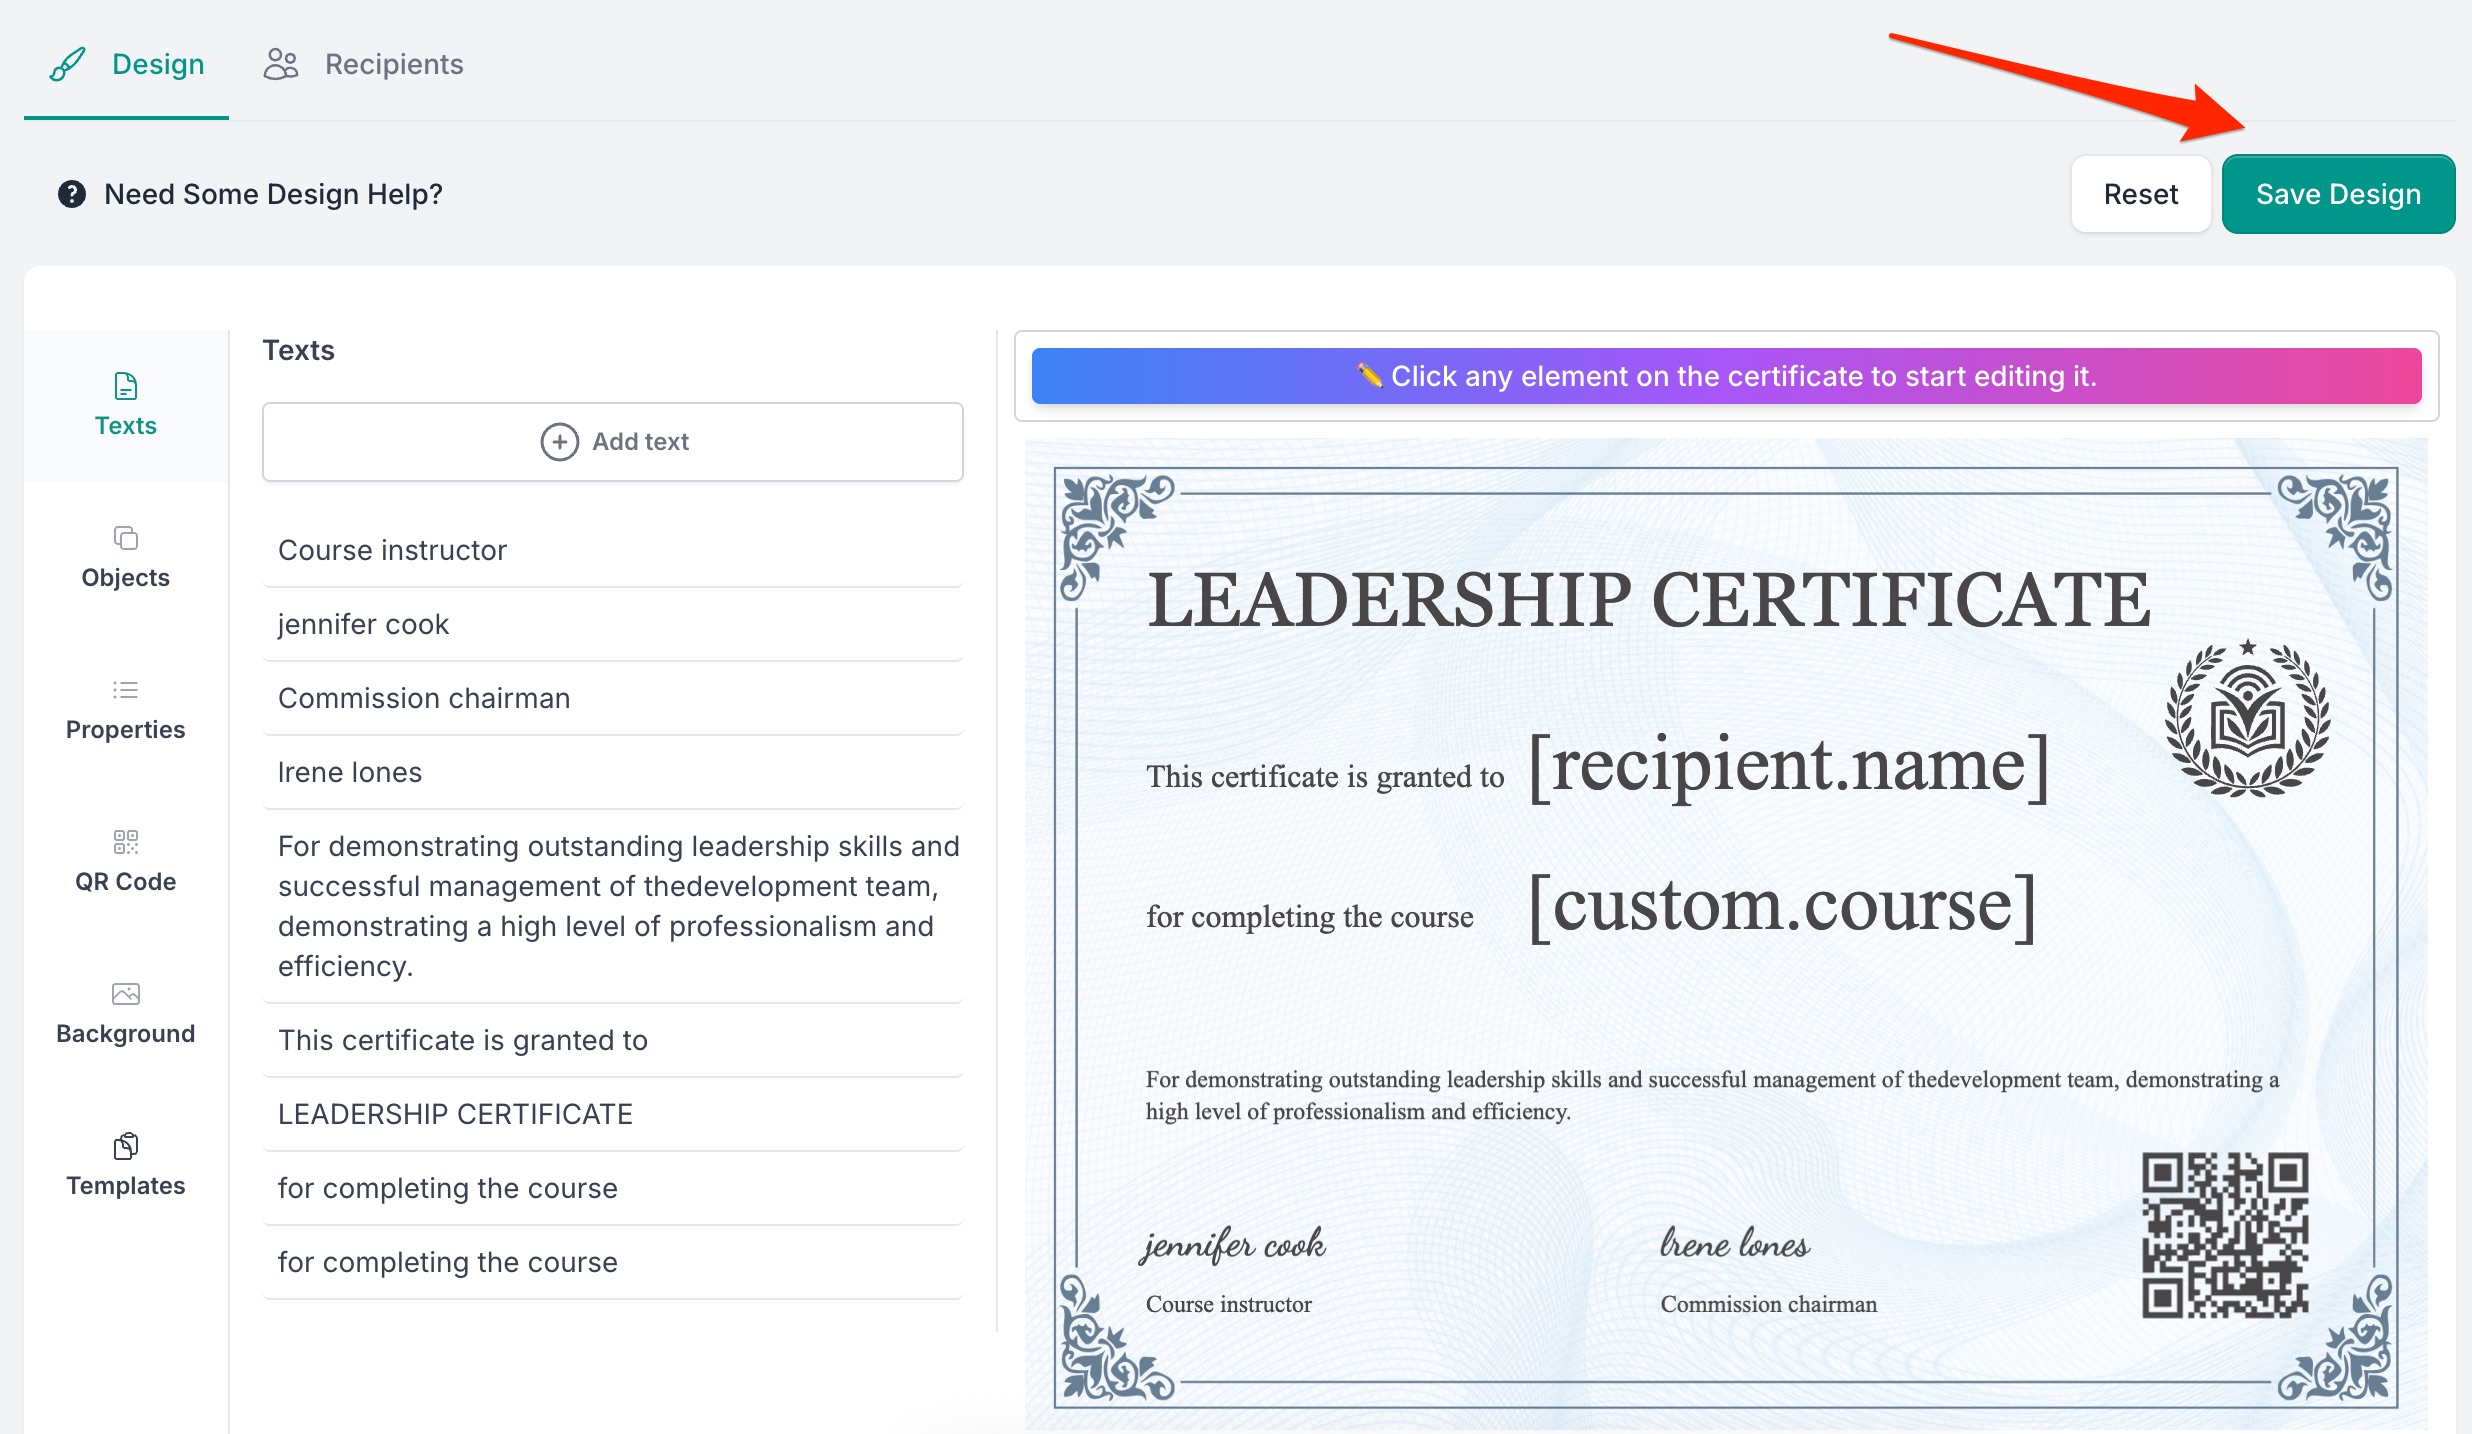
Task: Select the 'LEADERSHIP CERTIFICATE' text list entry
Action: pyautogui.click(x=455, y=1114)
